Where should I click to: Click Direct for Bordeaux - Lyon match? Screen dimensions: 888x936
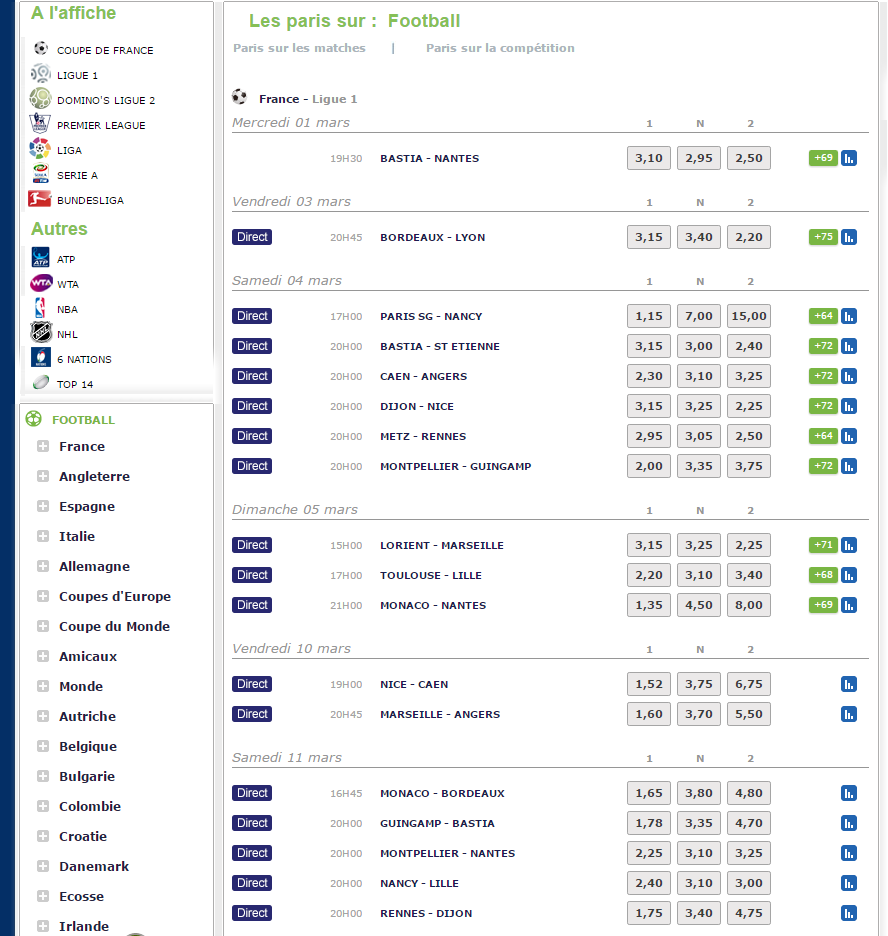point(252,237)
